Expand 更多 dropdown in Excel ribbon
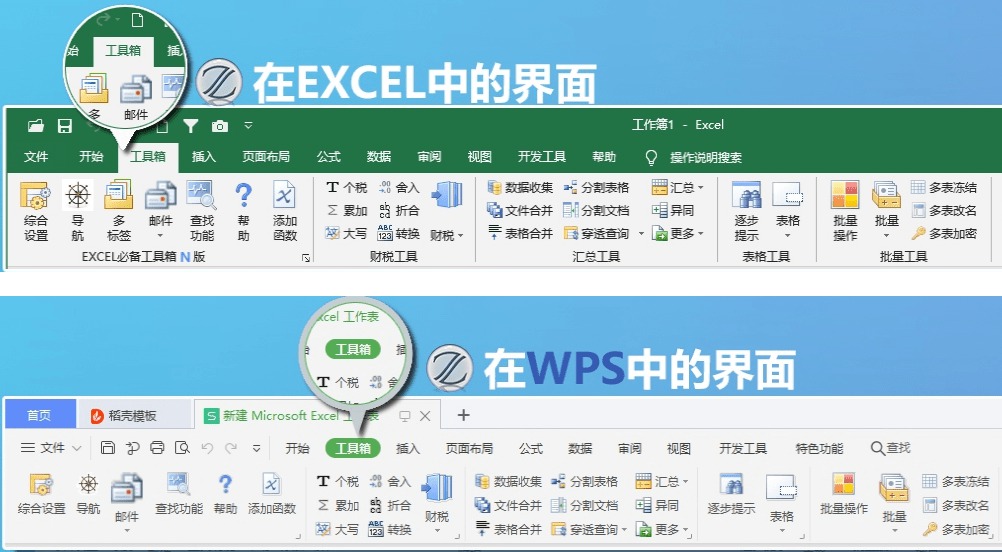The height and width of the screenshot is (552, 1002). 700,234
